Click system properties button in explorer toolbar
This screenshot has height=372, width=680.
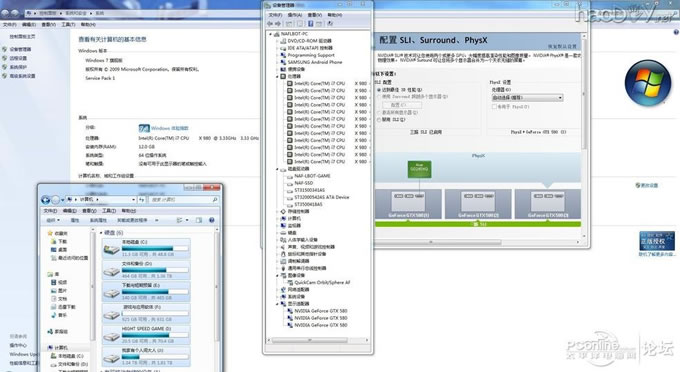click(x=98, y=220)
